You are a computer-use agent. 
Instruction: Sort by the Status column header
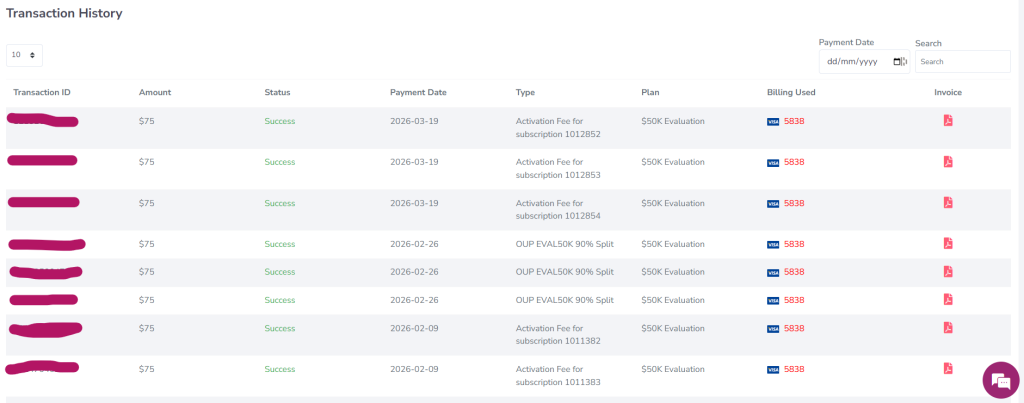click(278, 92)
